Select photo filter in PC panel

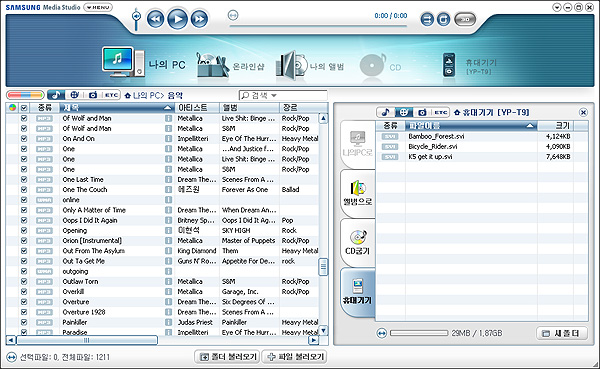[93, 95]
